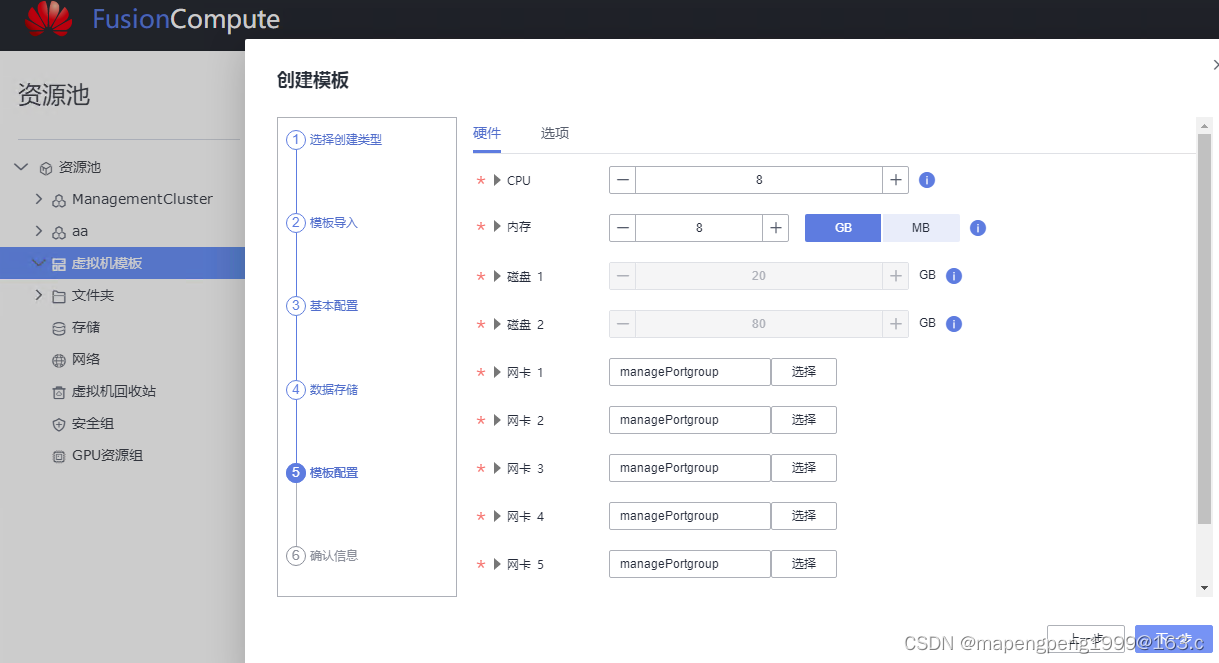
Task: Select step 6 确认信息
Action: pos(322,556)
